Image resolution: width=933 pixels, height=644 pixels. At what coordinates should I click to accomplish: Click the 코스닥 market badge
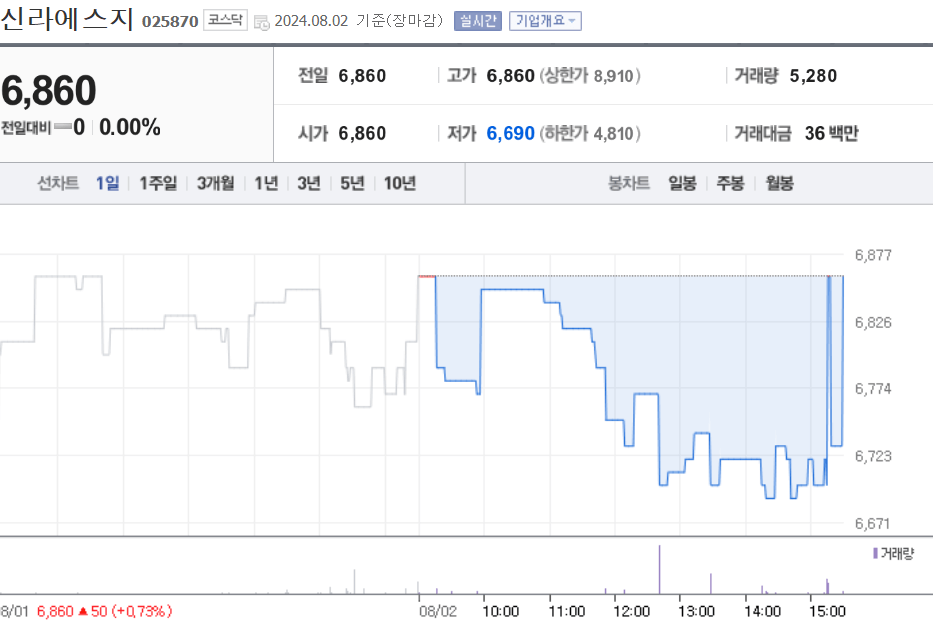point(225,17)
